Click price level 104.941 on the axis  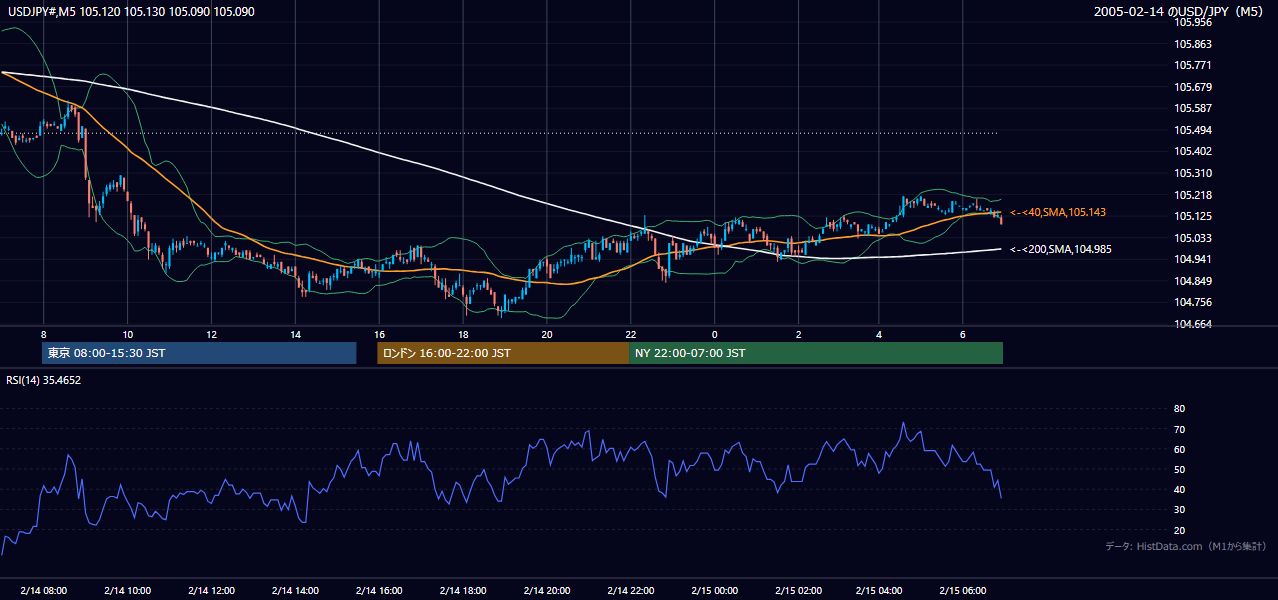coord(1192,259)
